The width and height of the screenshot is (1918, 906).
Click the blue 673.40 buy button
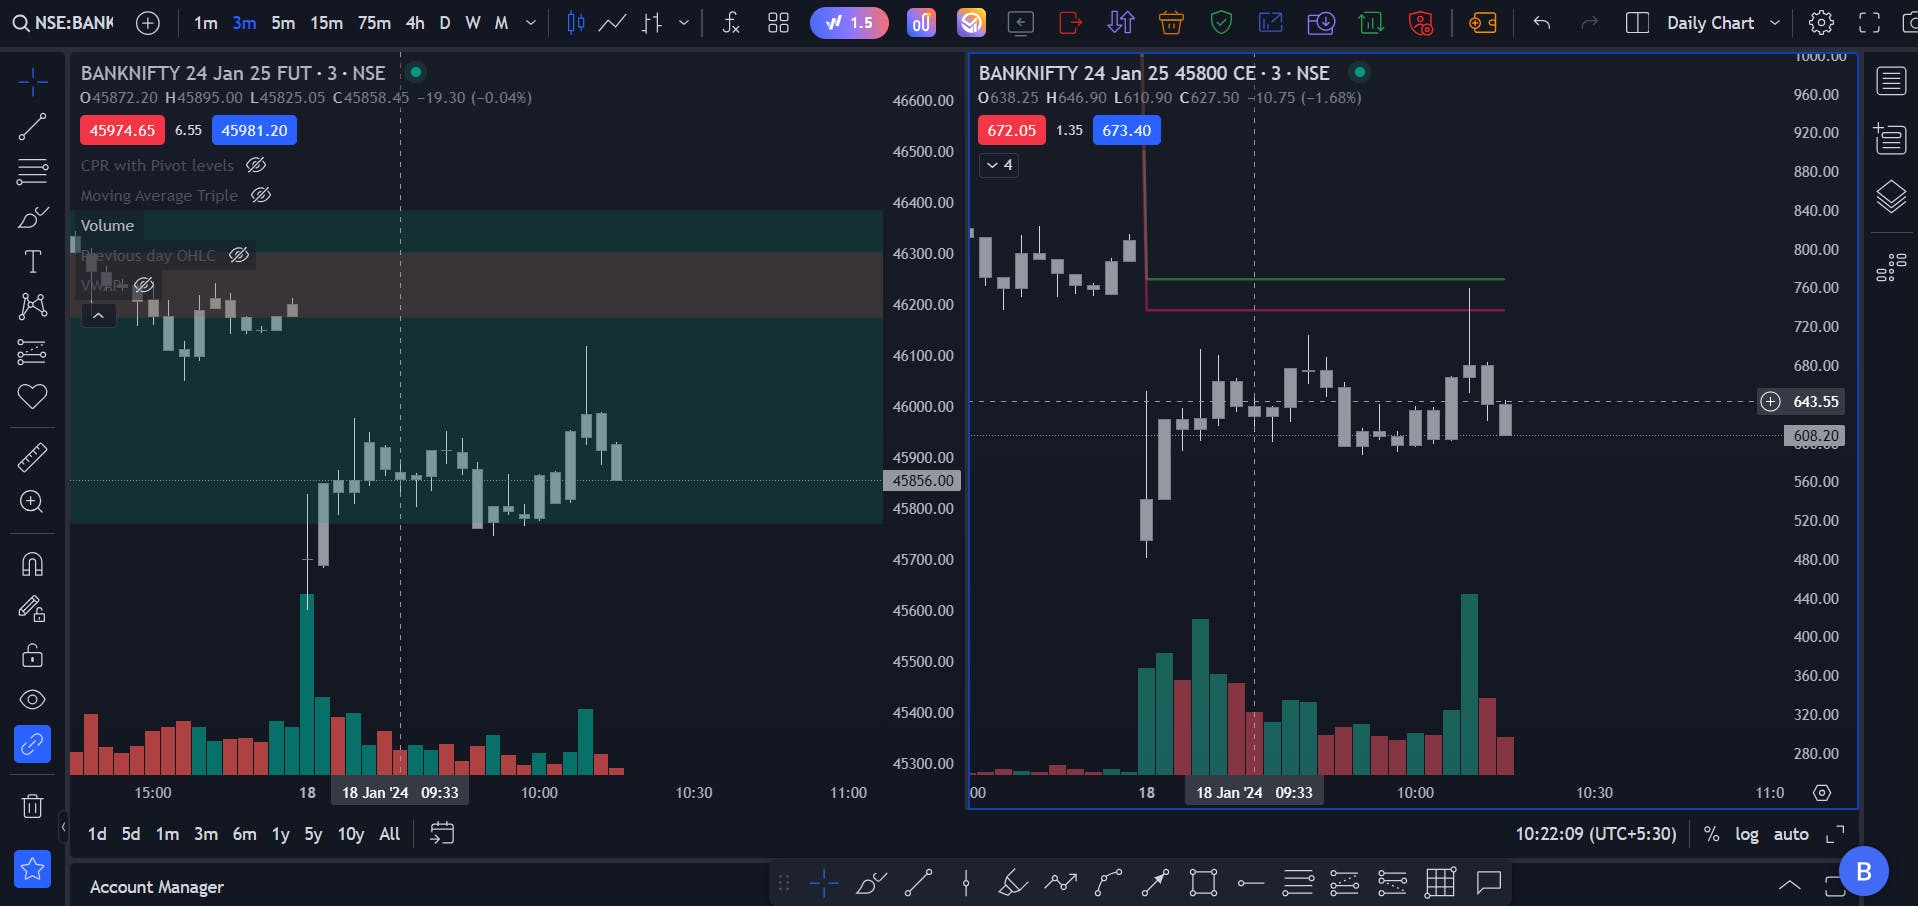click(x=1126, y=130)
